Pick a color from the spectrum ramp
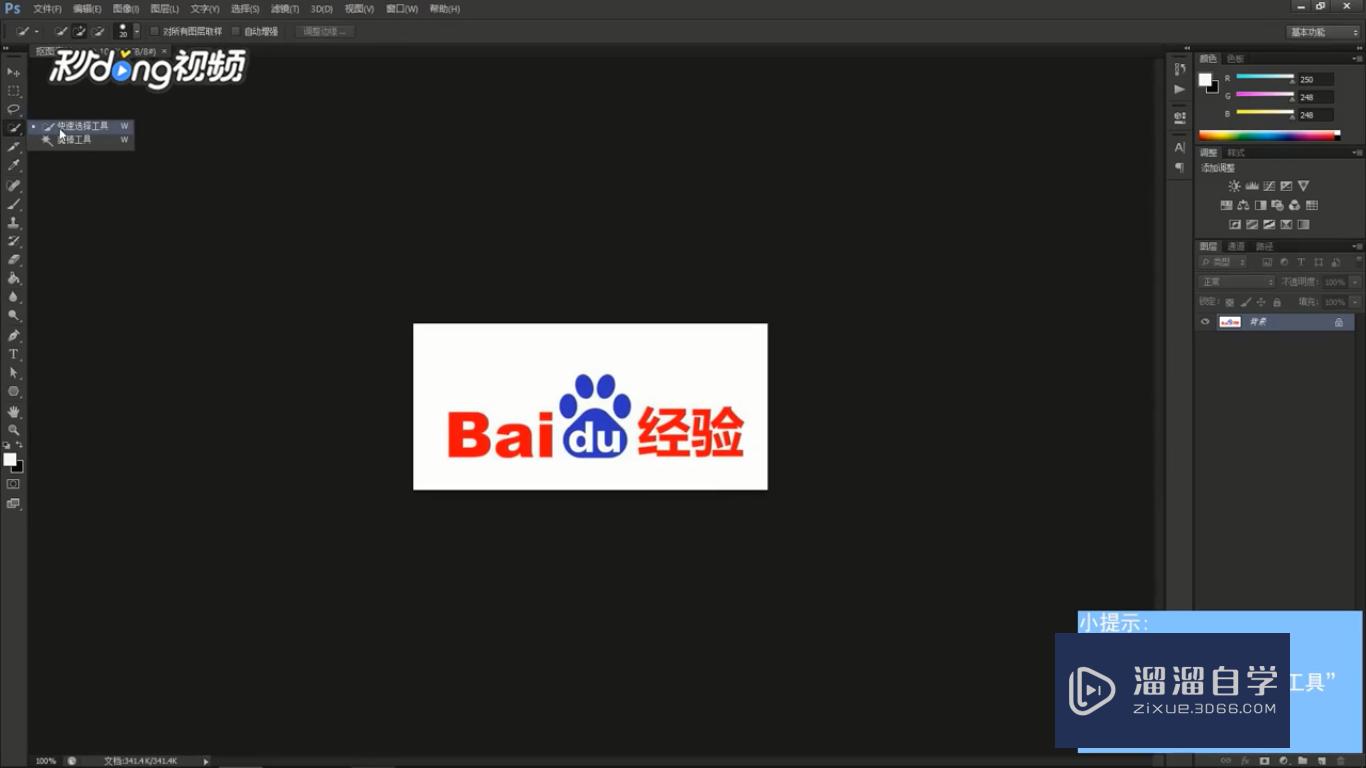 pyautogui.click(x=1268, y=135)
